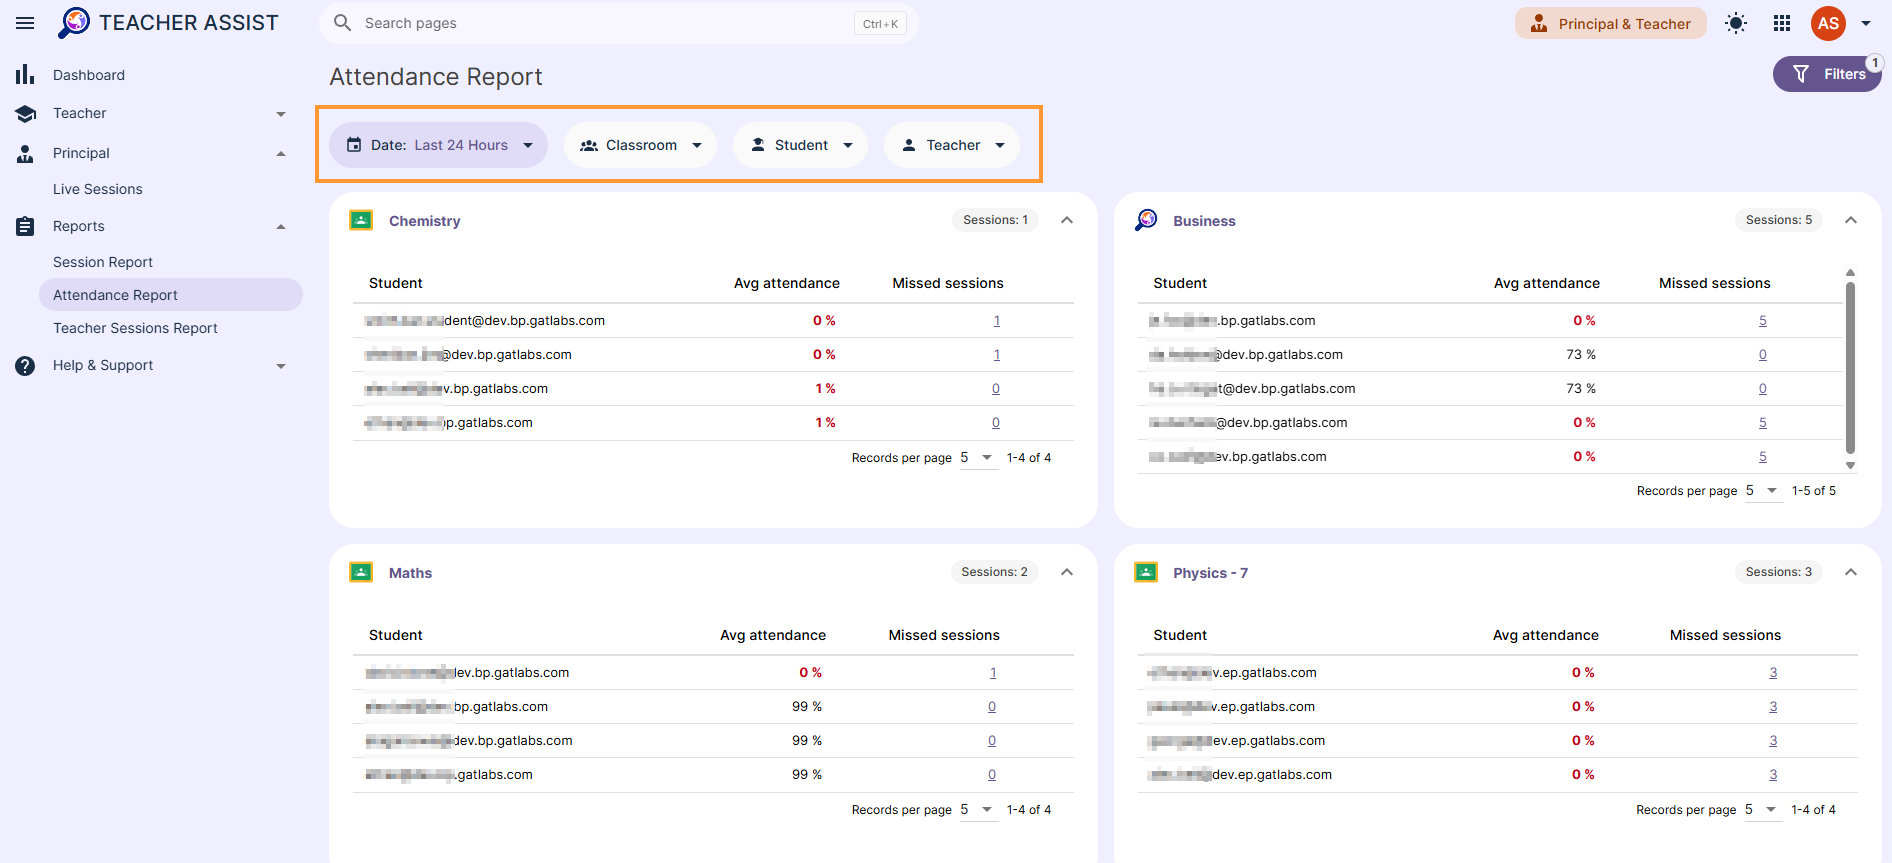Click the Chemistry card title

[x=424, y=221]
